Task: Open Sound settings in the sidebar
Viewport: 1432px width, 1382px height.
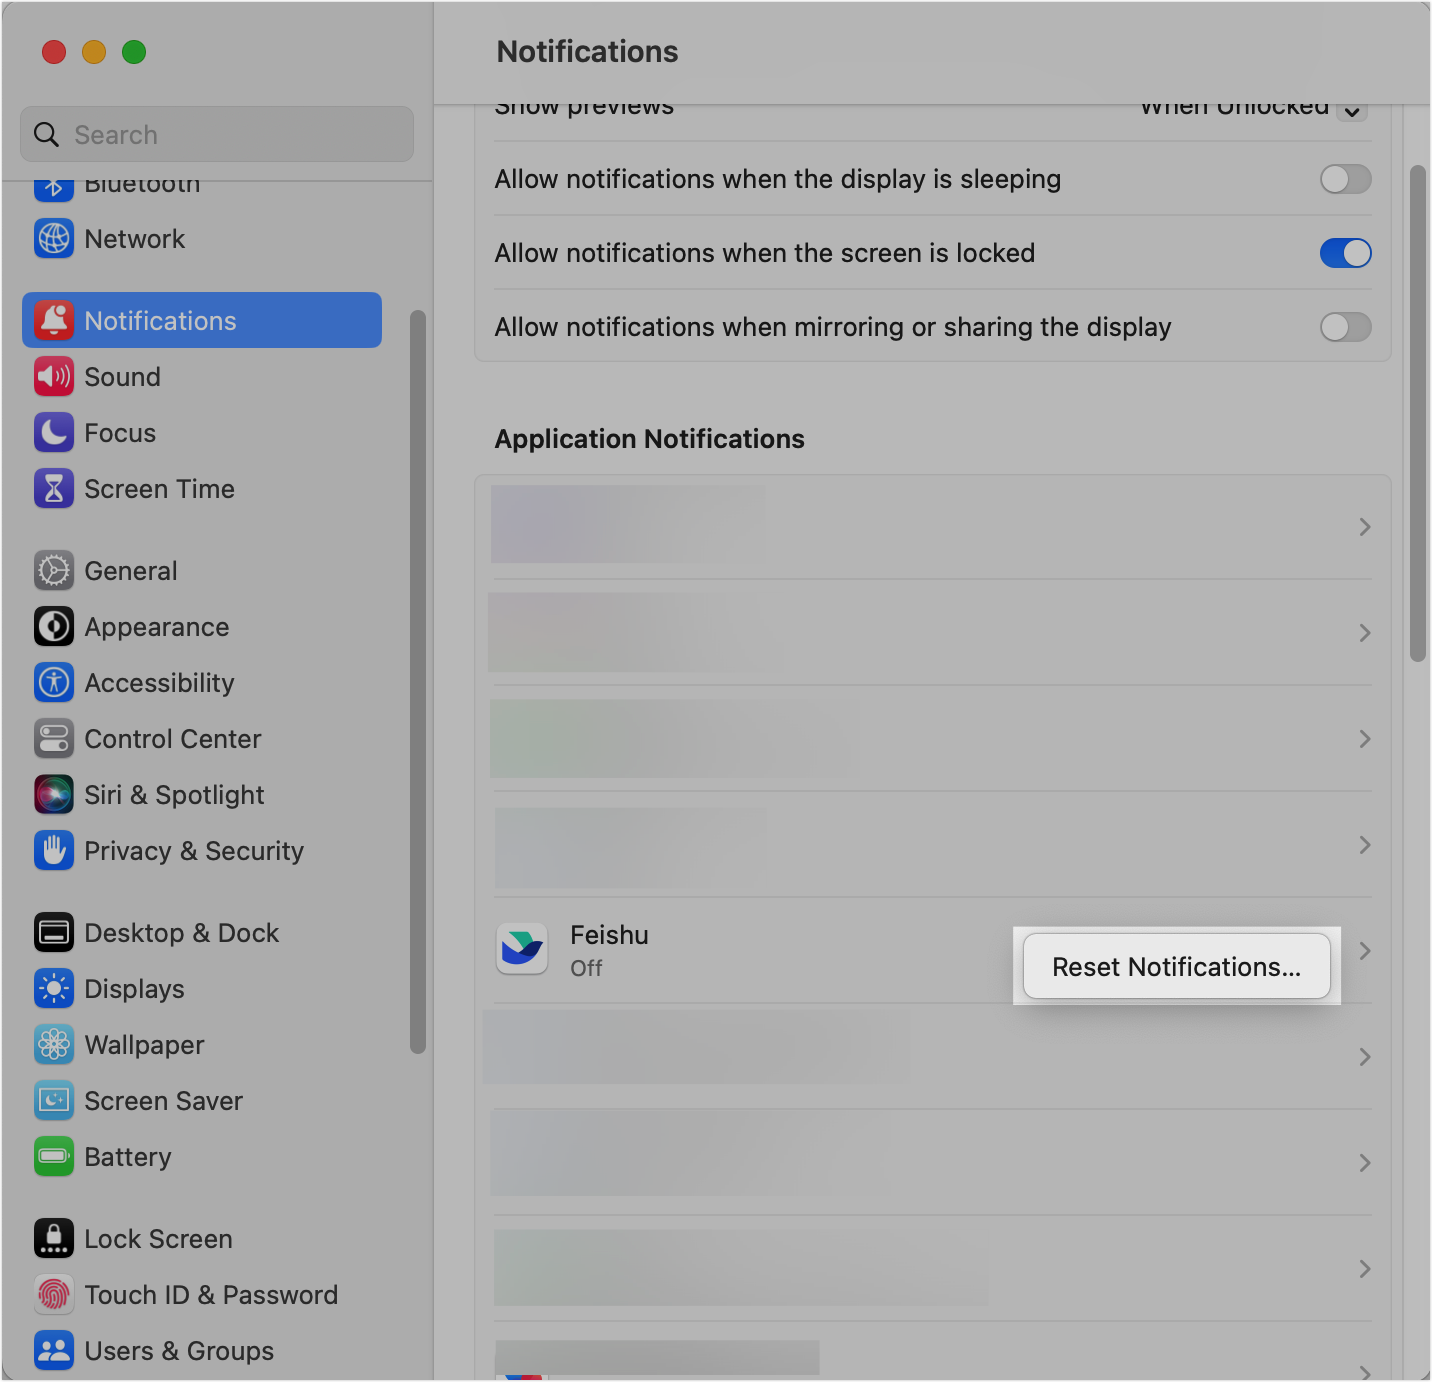Action: click(122, 376)
